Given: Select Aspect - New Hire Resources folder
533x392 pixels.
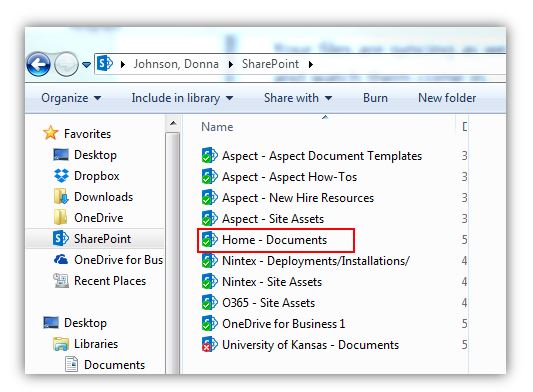Looking at the screenshot, I should pyautogui.click(x=298, y=198).
